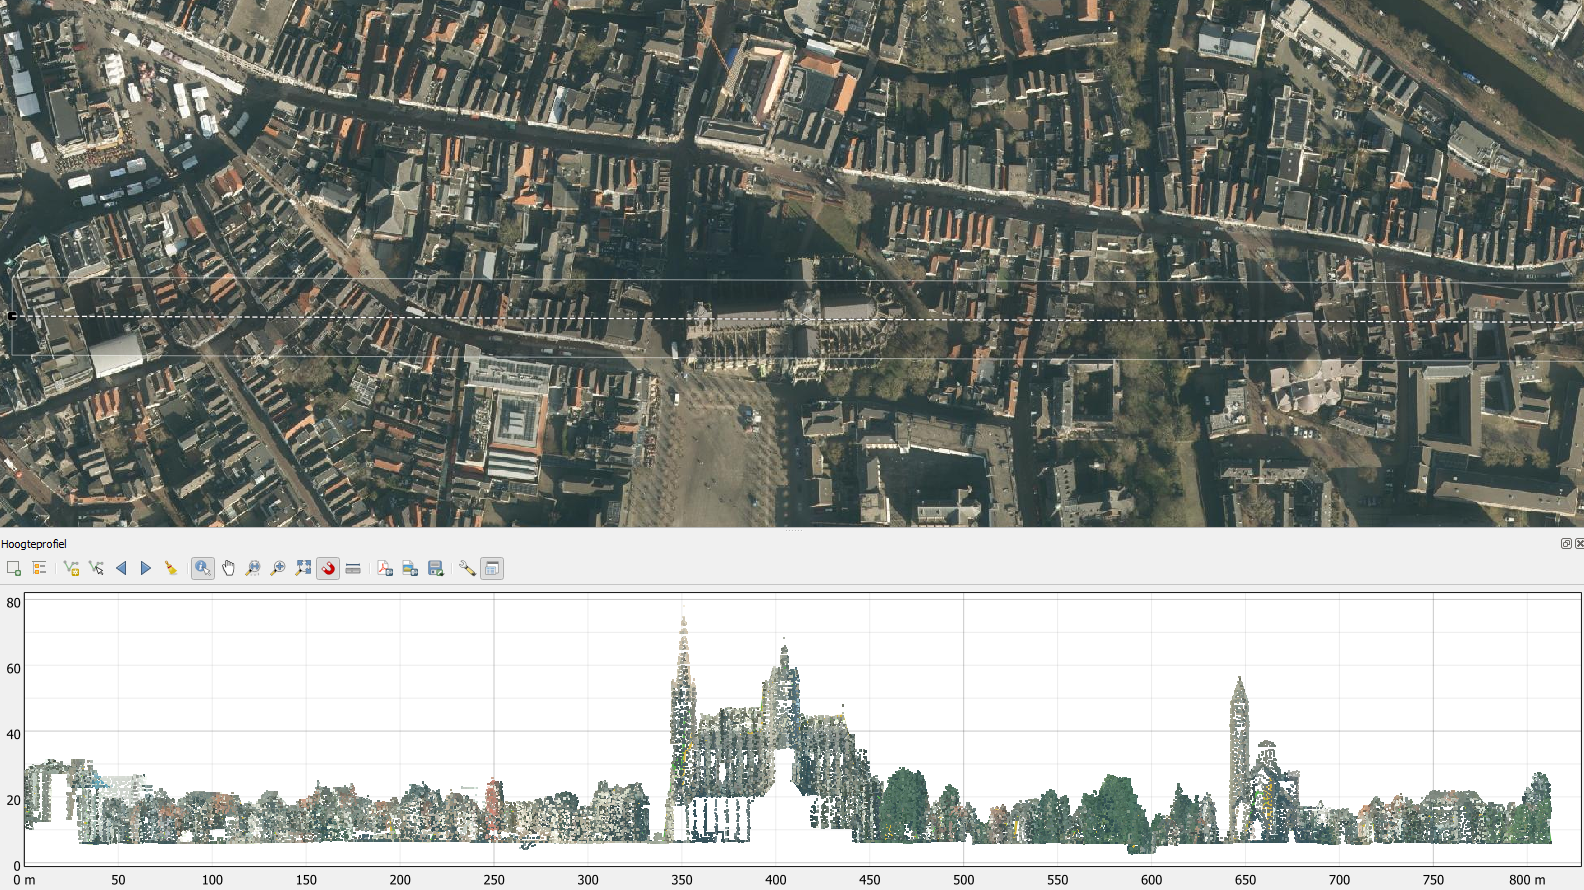Float the Hoogteprofiel panel

[x=1566, y=544]
